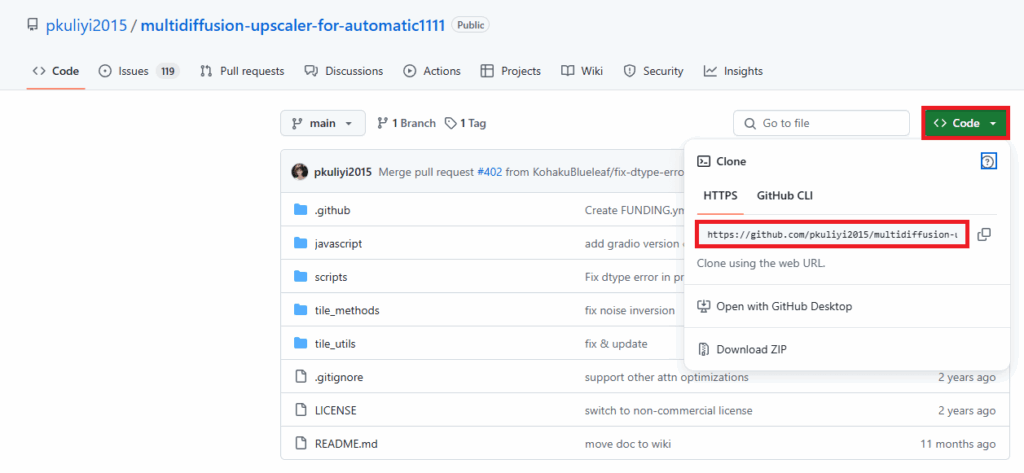Open the Insights tab
This screenshot has height=473, width=1024.
pos(733,71)
